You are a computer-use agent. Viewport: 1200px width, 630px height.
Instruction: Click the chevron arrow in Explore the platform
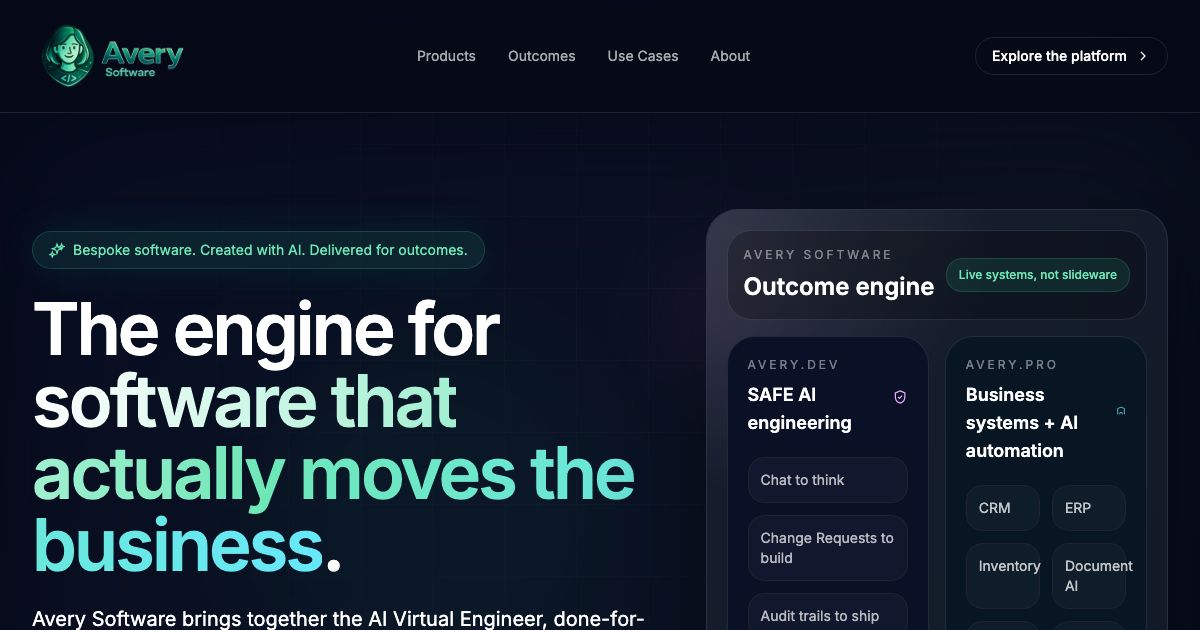[1143, 56]
